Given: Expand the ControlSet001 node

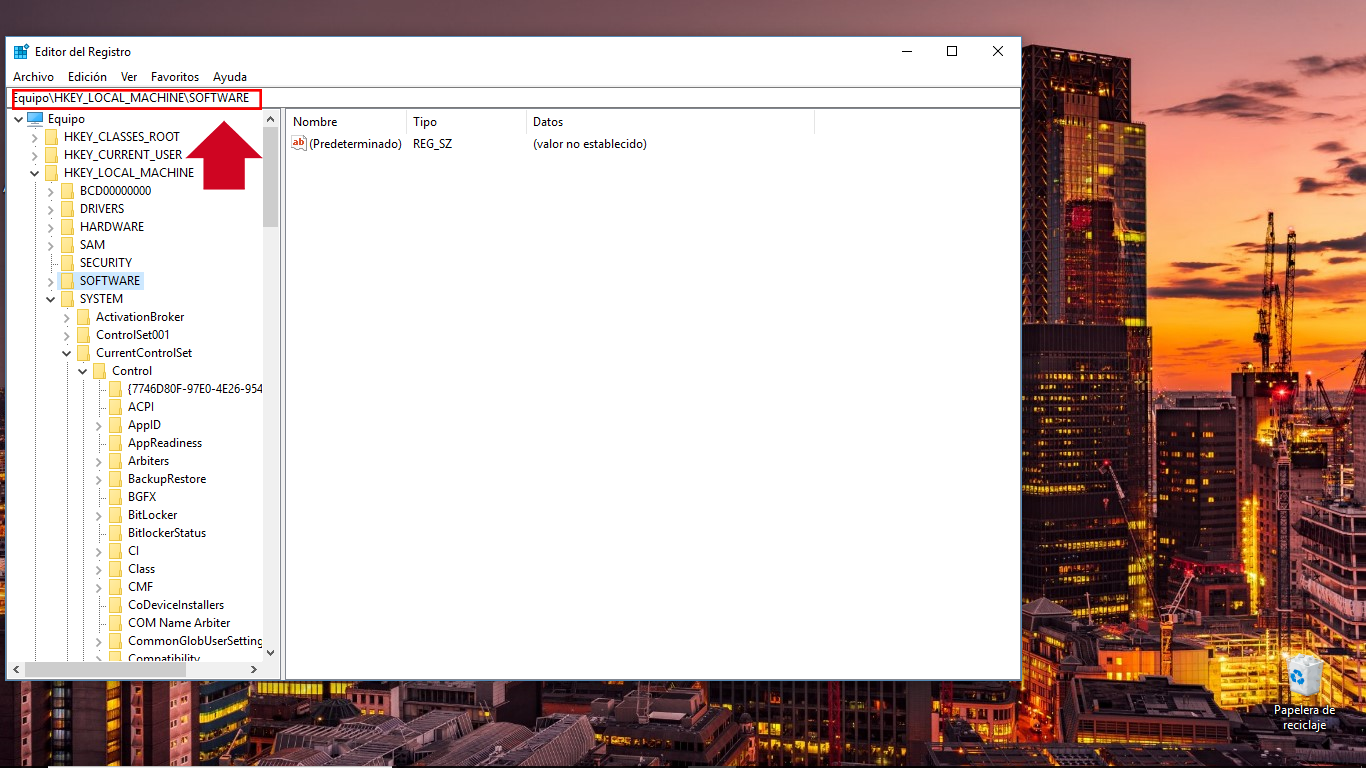Looking at the screenshot, I should 67,335.
